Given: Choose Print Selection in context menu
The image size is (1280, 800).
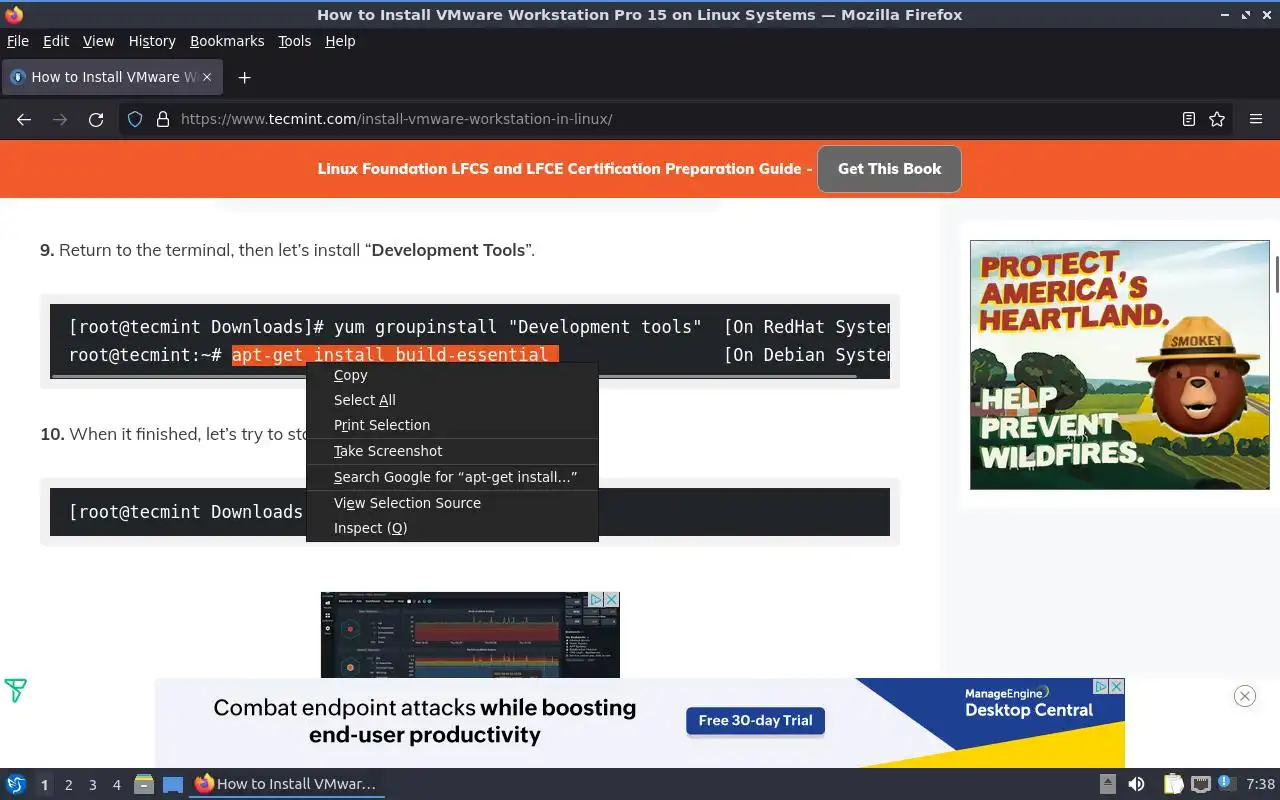Looking at the screenshot, I should [x=452, y=425].
